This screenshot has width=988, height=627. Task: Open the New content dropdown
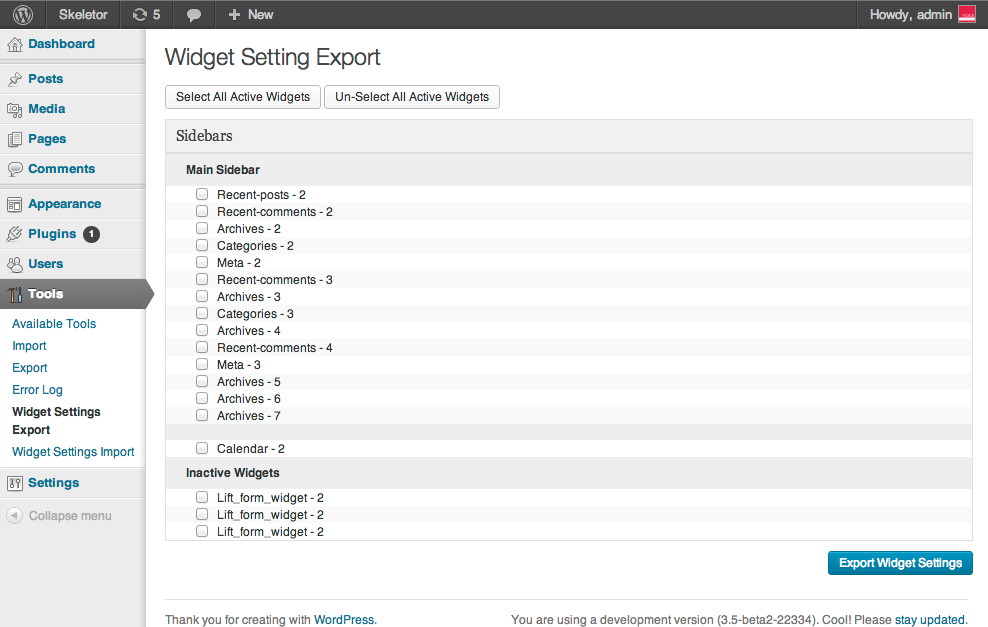tap(250, 14)
